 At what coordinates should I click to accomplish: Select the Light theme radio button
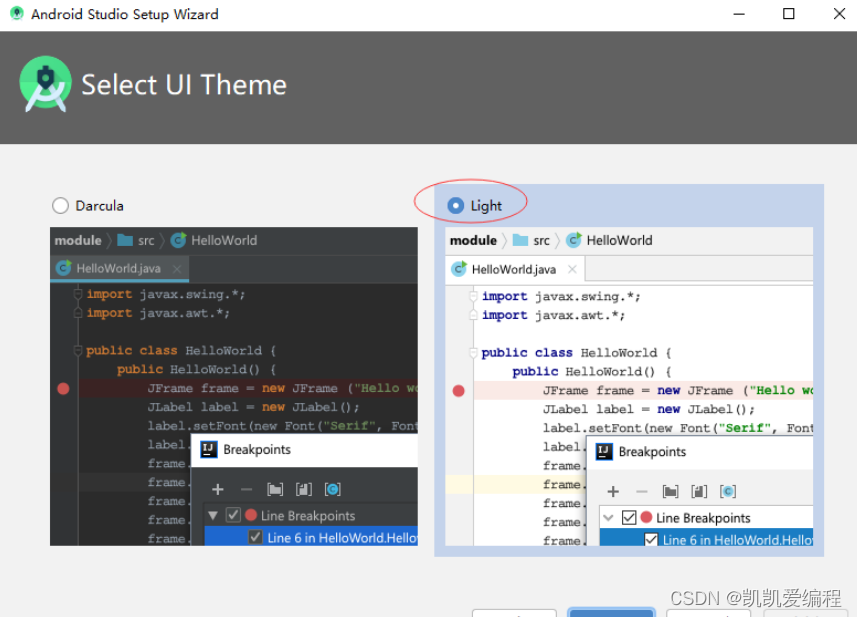coord(455,205)
